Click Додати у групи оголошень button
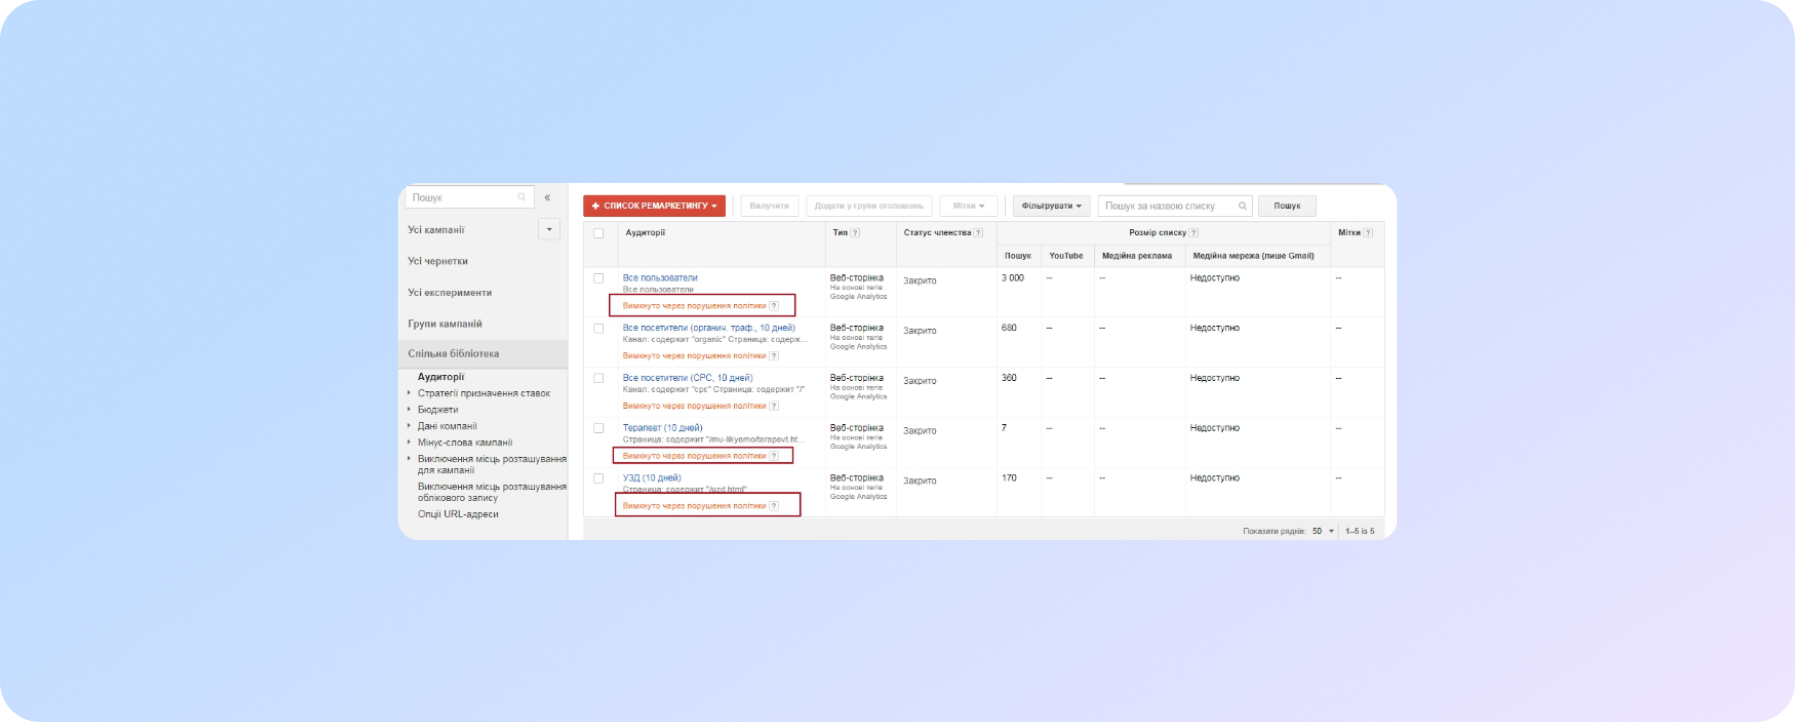Image resolution: width=1795 pixels, height=722 pixels. point(869,206)
